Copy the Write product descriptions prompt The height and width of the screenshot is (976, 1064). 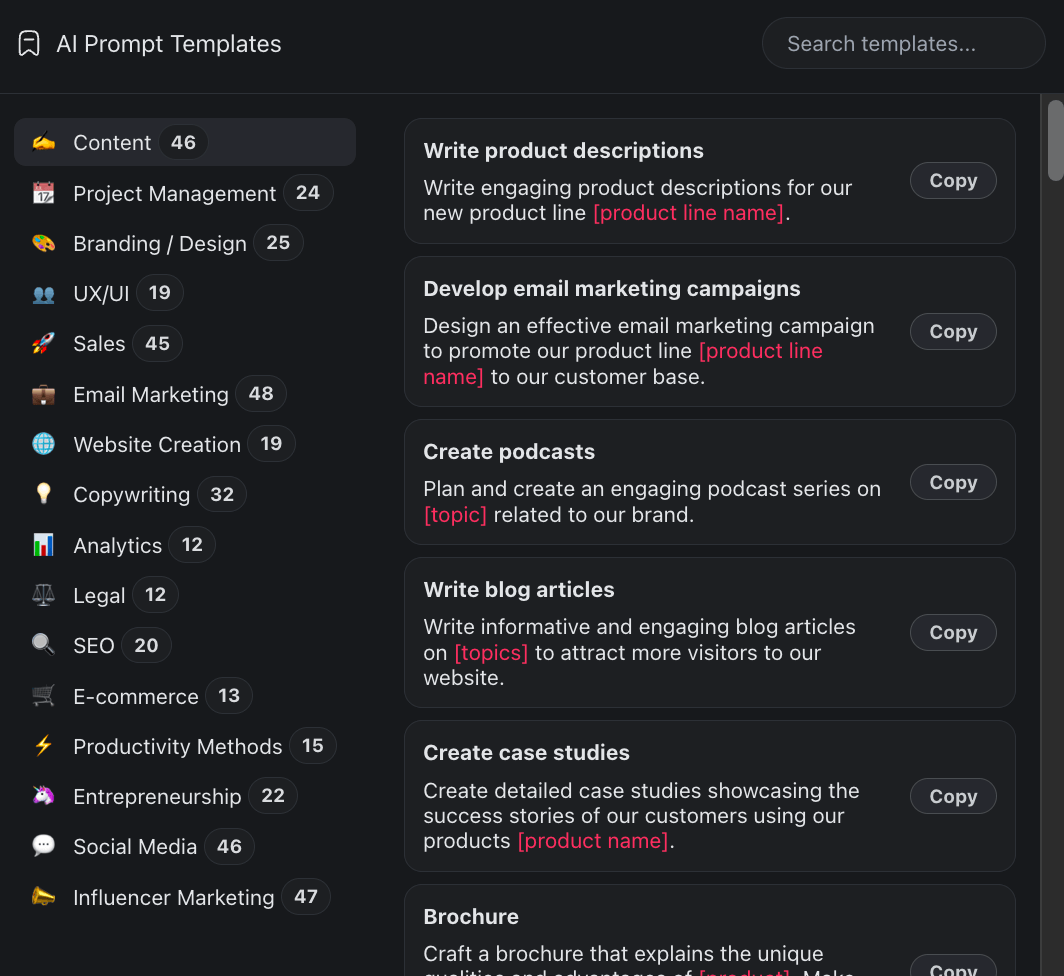952,180
